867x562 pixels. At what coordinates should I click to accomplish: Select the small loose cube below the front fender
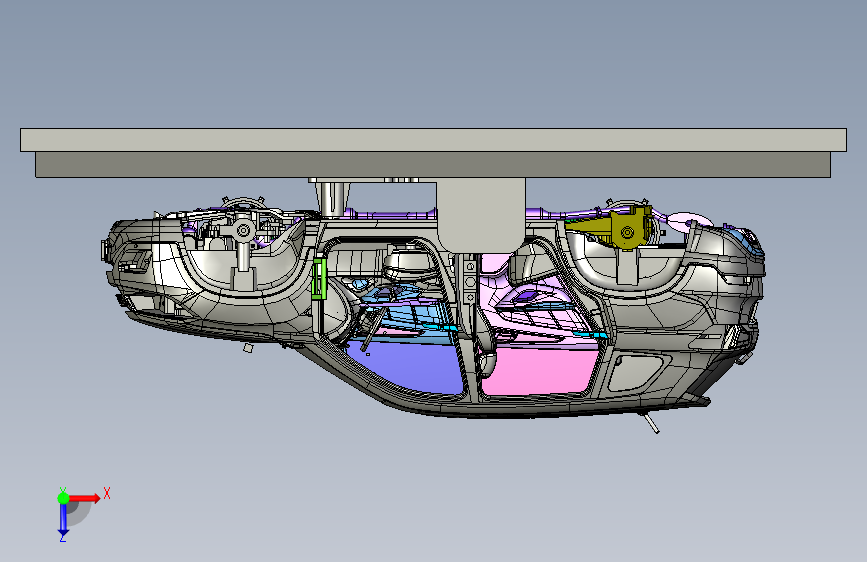[248, 347]
